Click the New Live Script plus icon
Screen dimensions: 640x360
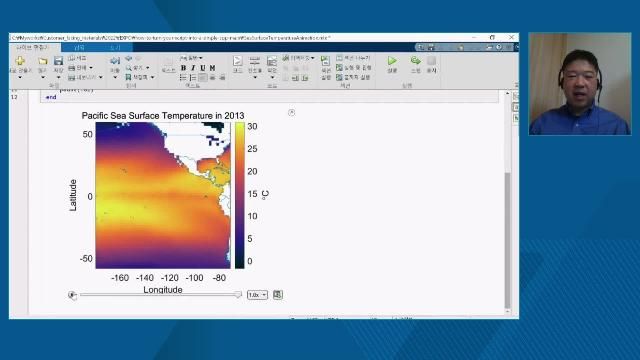coord(20,61)
